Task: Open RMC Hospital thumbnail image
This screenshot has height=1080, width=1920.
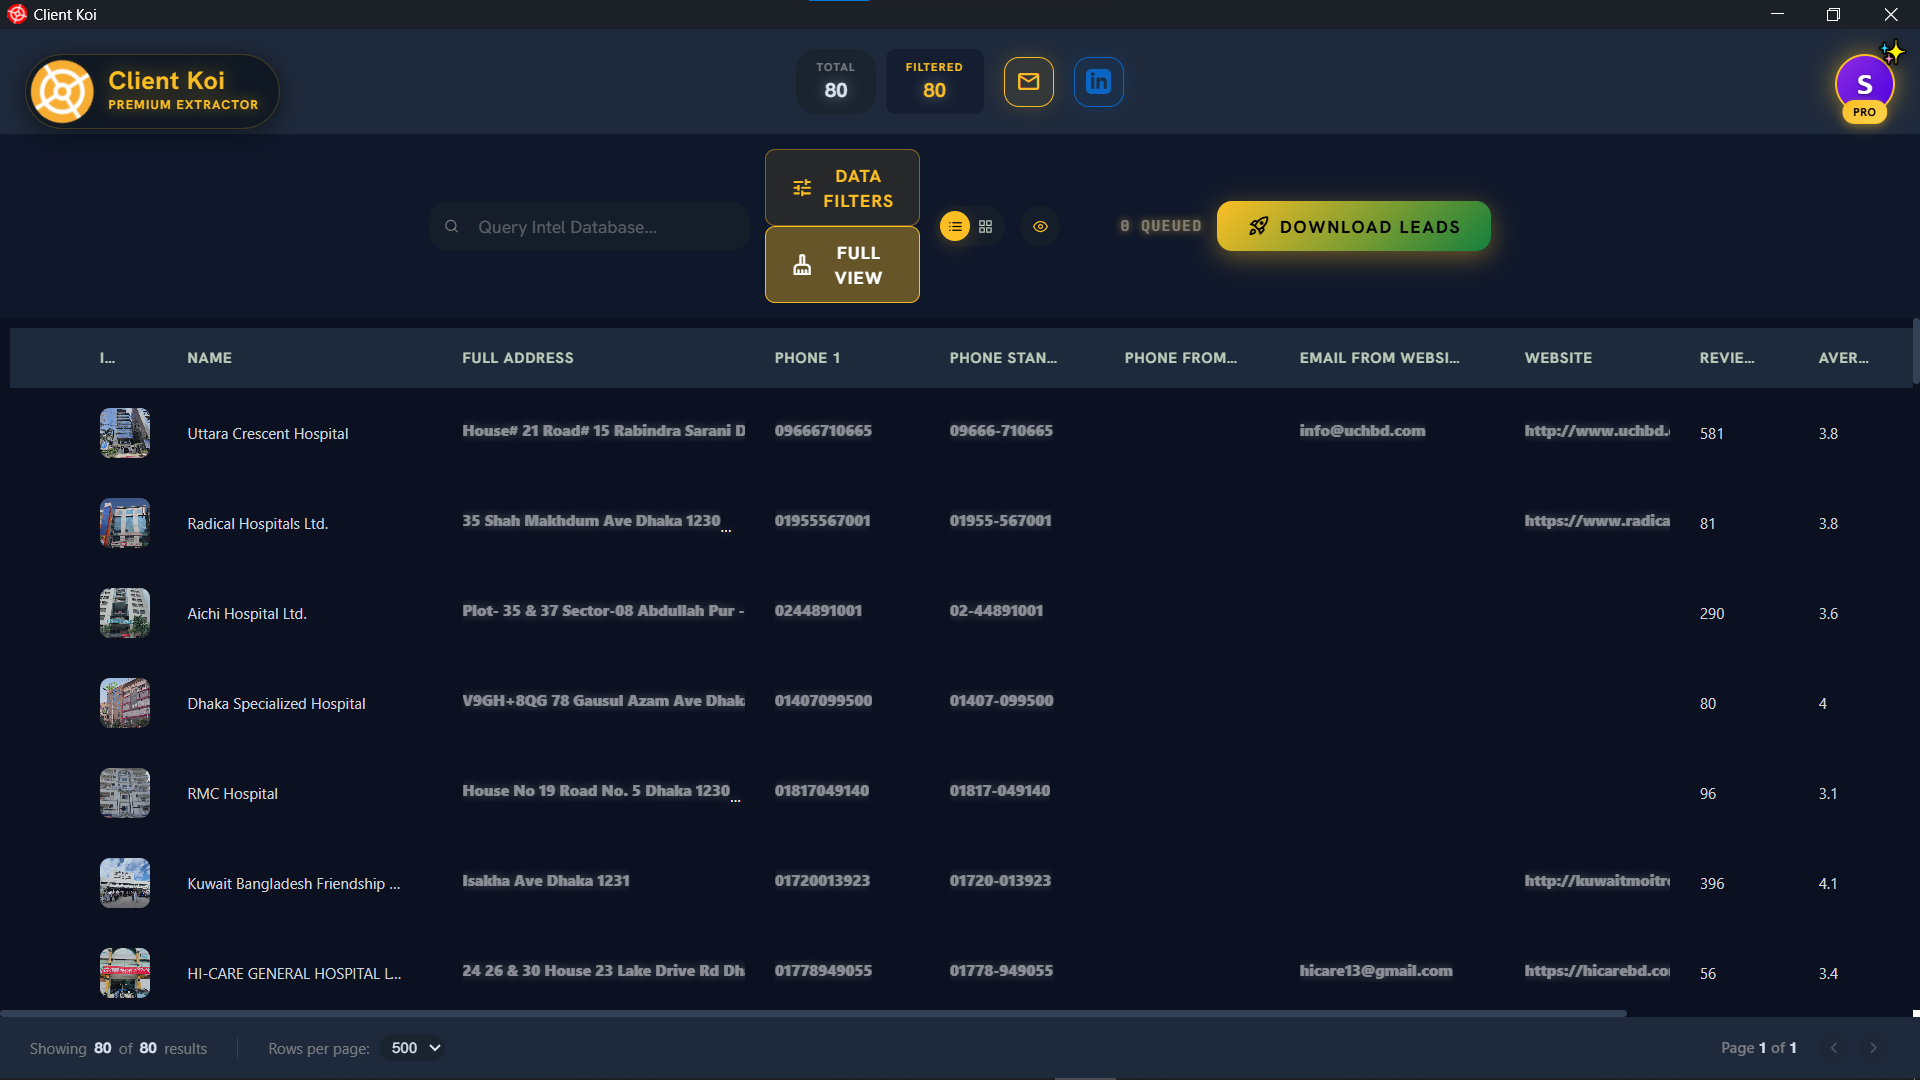Action: click(125, 793)
